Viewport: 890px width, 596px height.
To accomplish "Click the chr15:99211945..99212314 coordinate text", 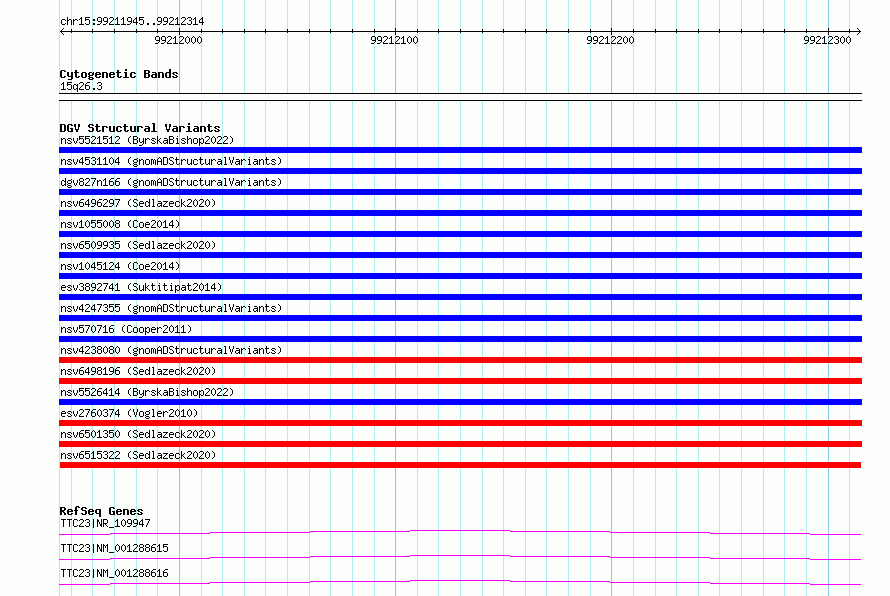I will 132,21.
